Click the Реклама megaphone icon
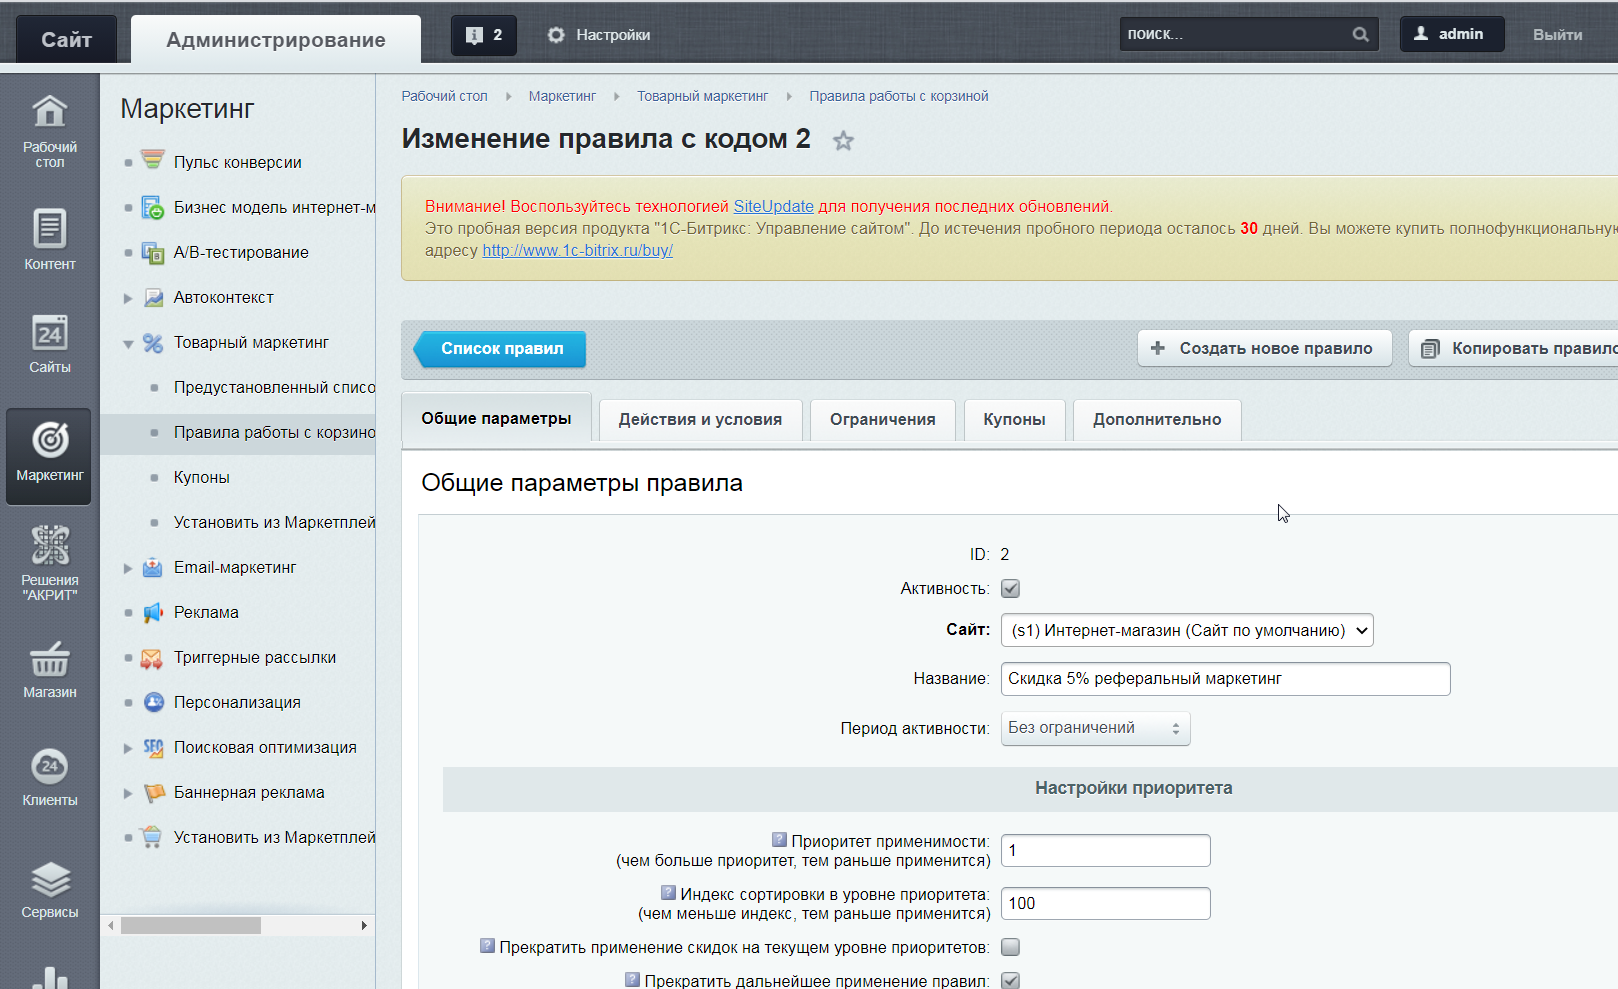1618x989 pixels. [x=152, y=612]
